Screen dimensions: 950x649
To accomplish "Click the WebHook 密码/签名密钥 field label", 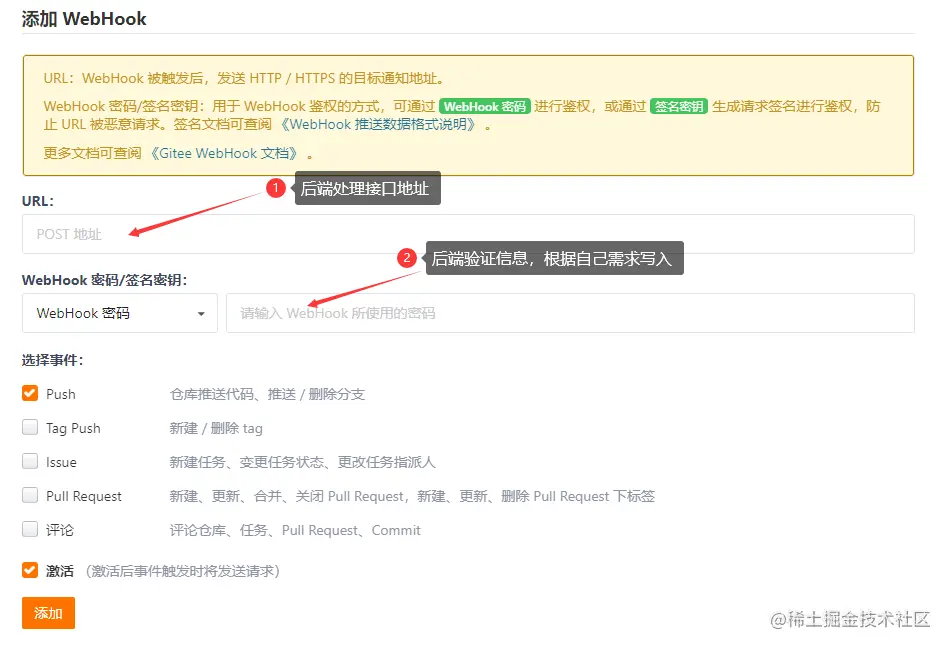I will (105, 280).
